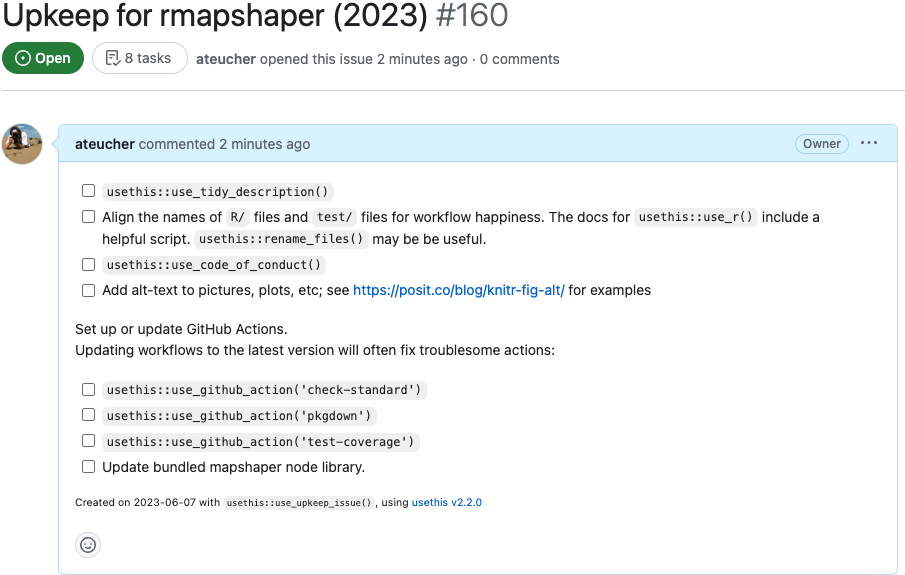The image size is (905, 575).
Task: Tick the use_code_of_conduct() checkbox
Action: (88, 264)
